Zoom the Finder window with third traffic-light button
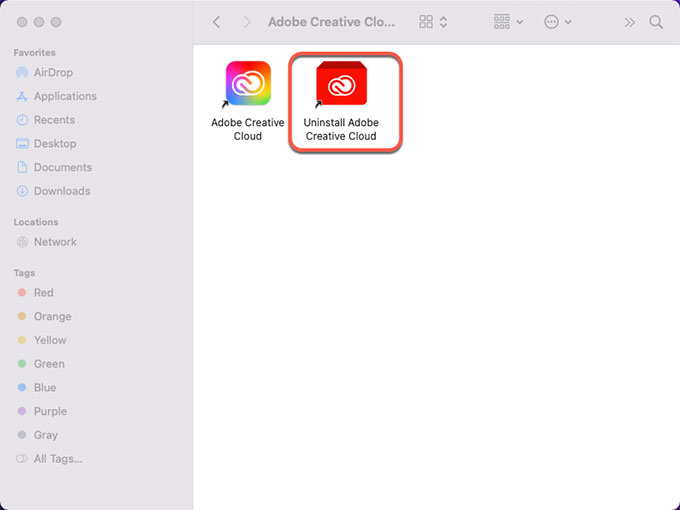The width and height of the screenshot is (680, 510). click(56, 22)
